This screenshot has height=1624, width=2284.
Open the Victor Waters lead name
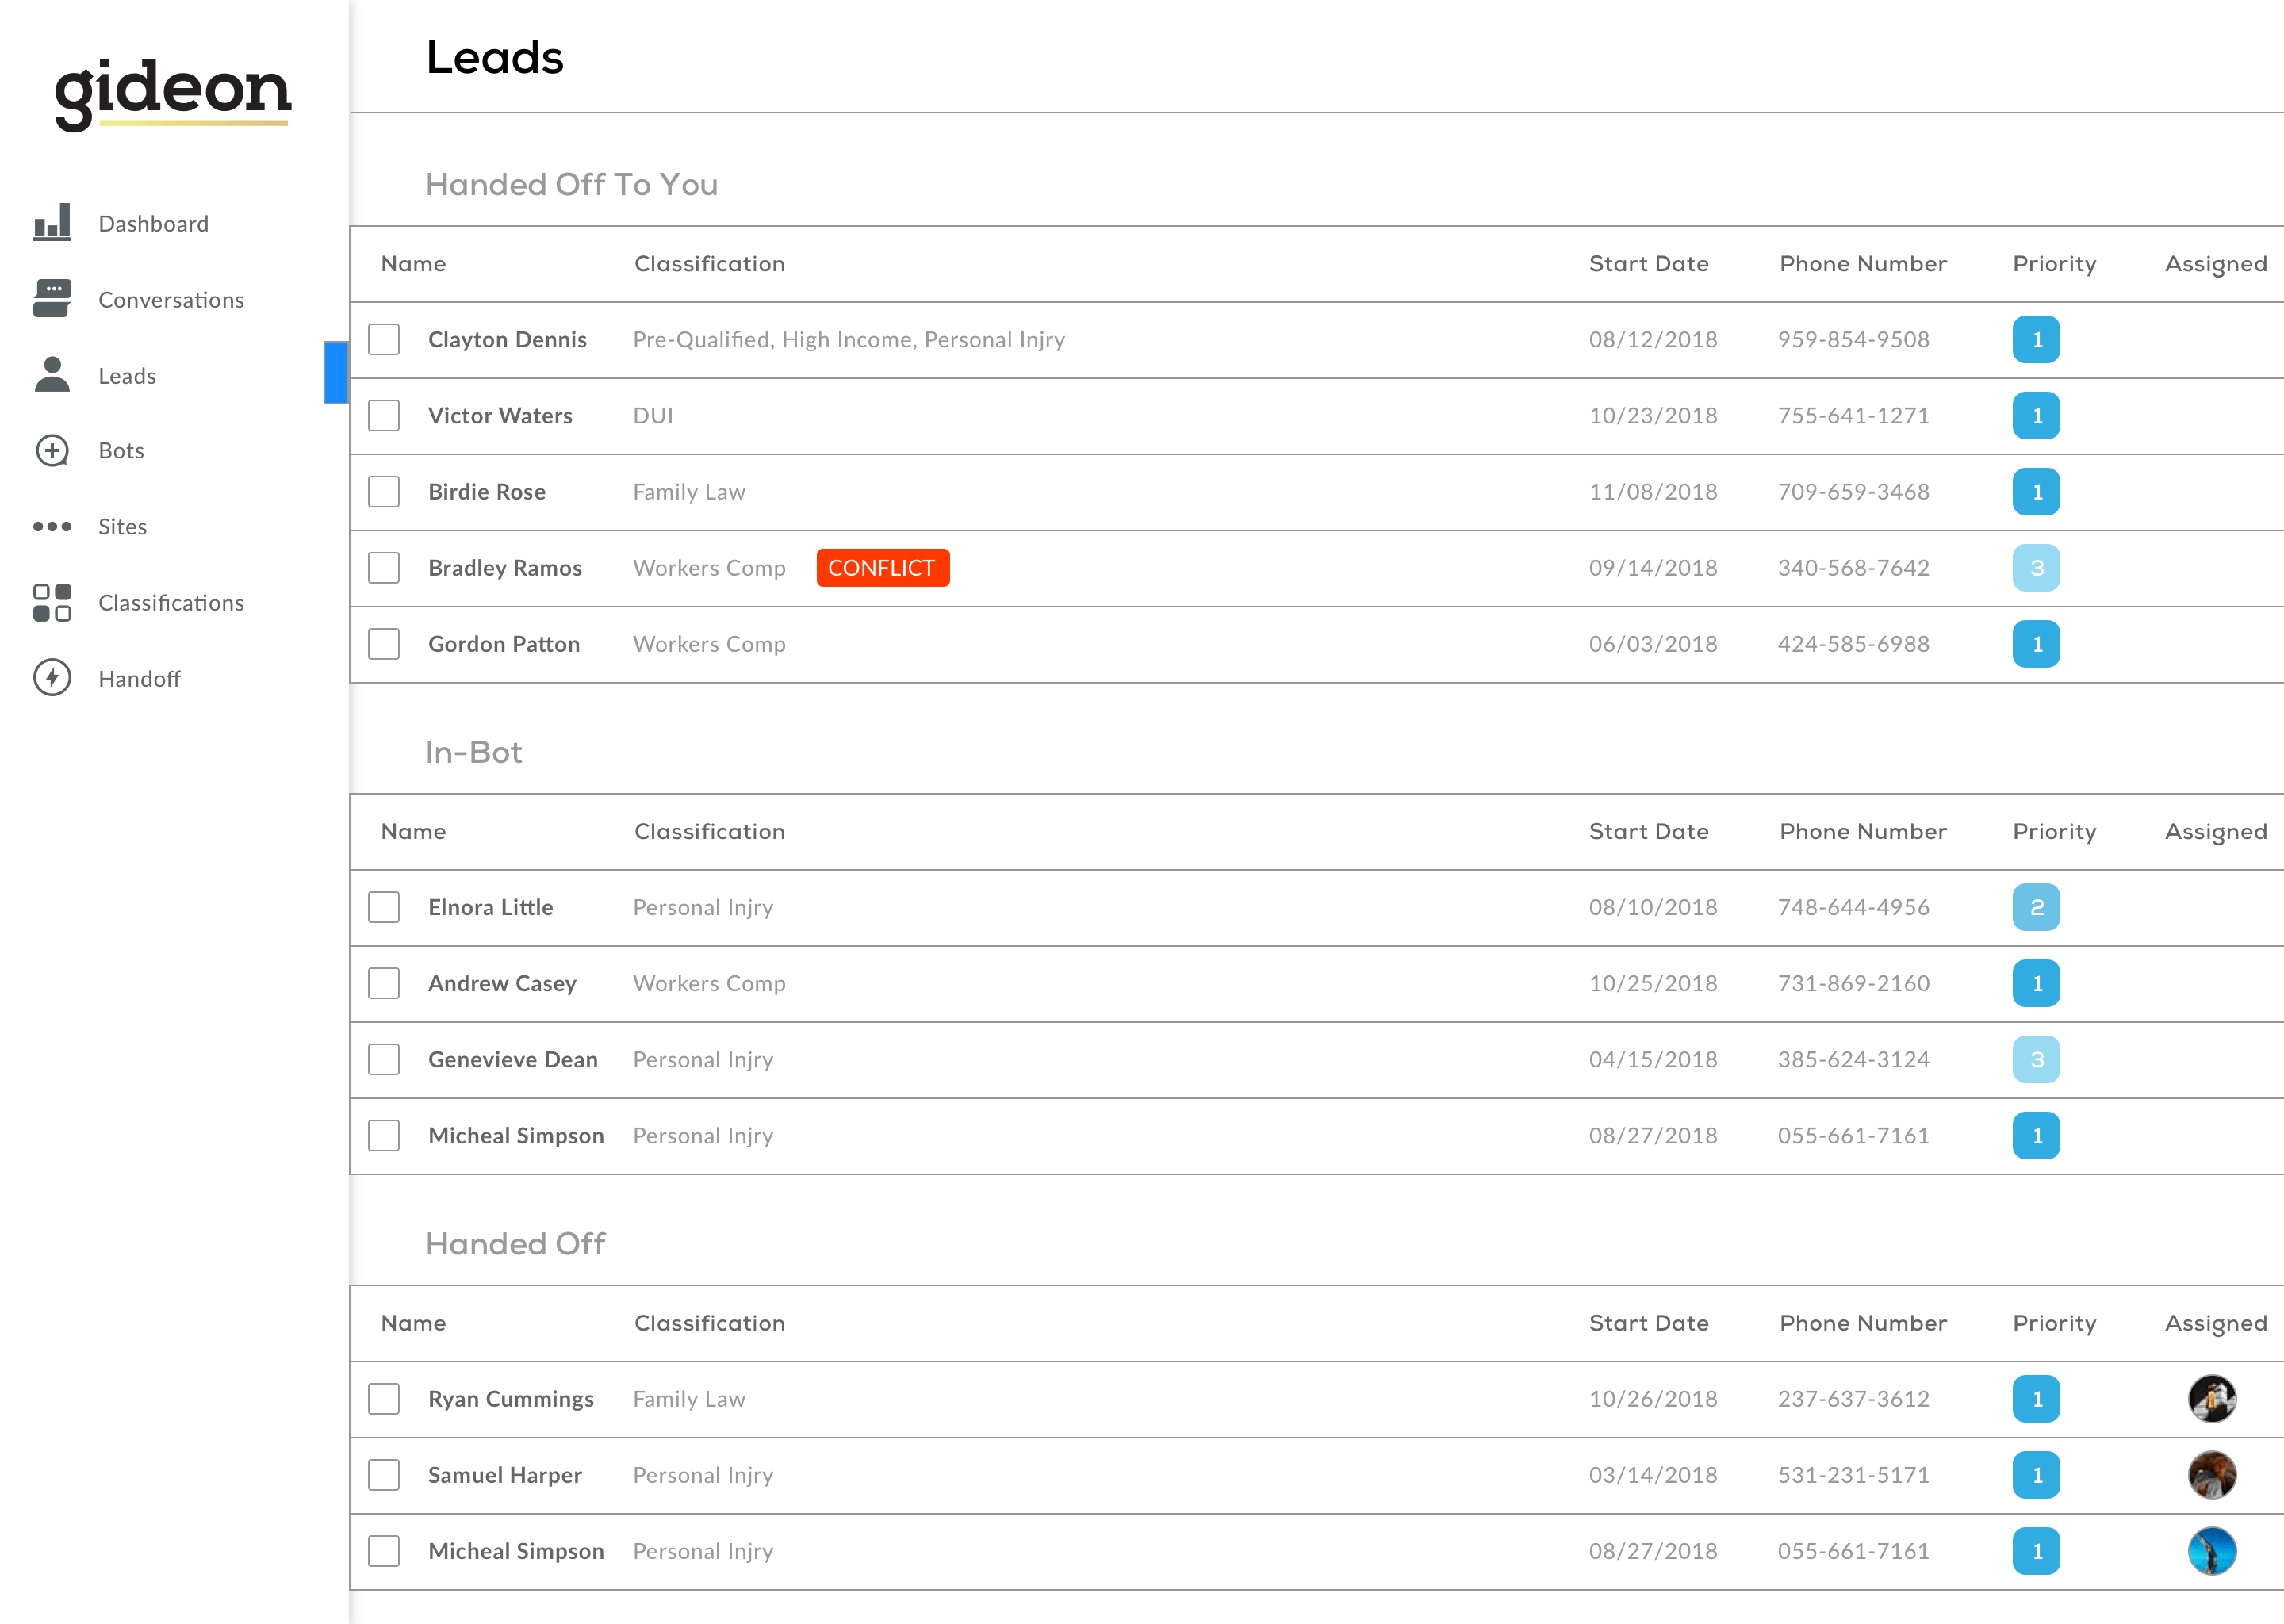(500, 415)
